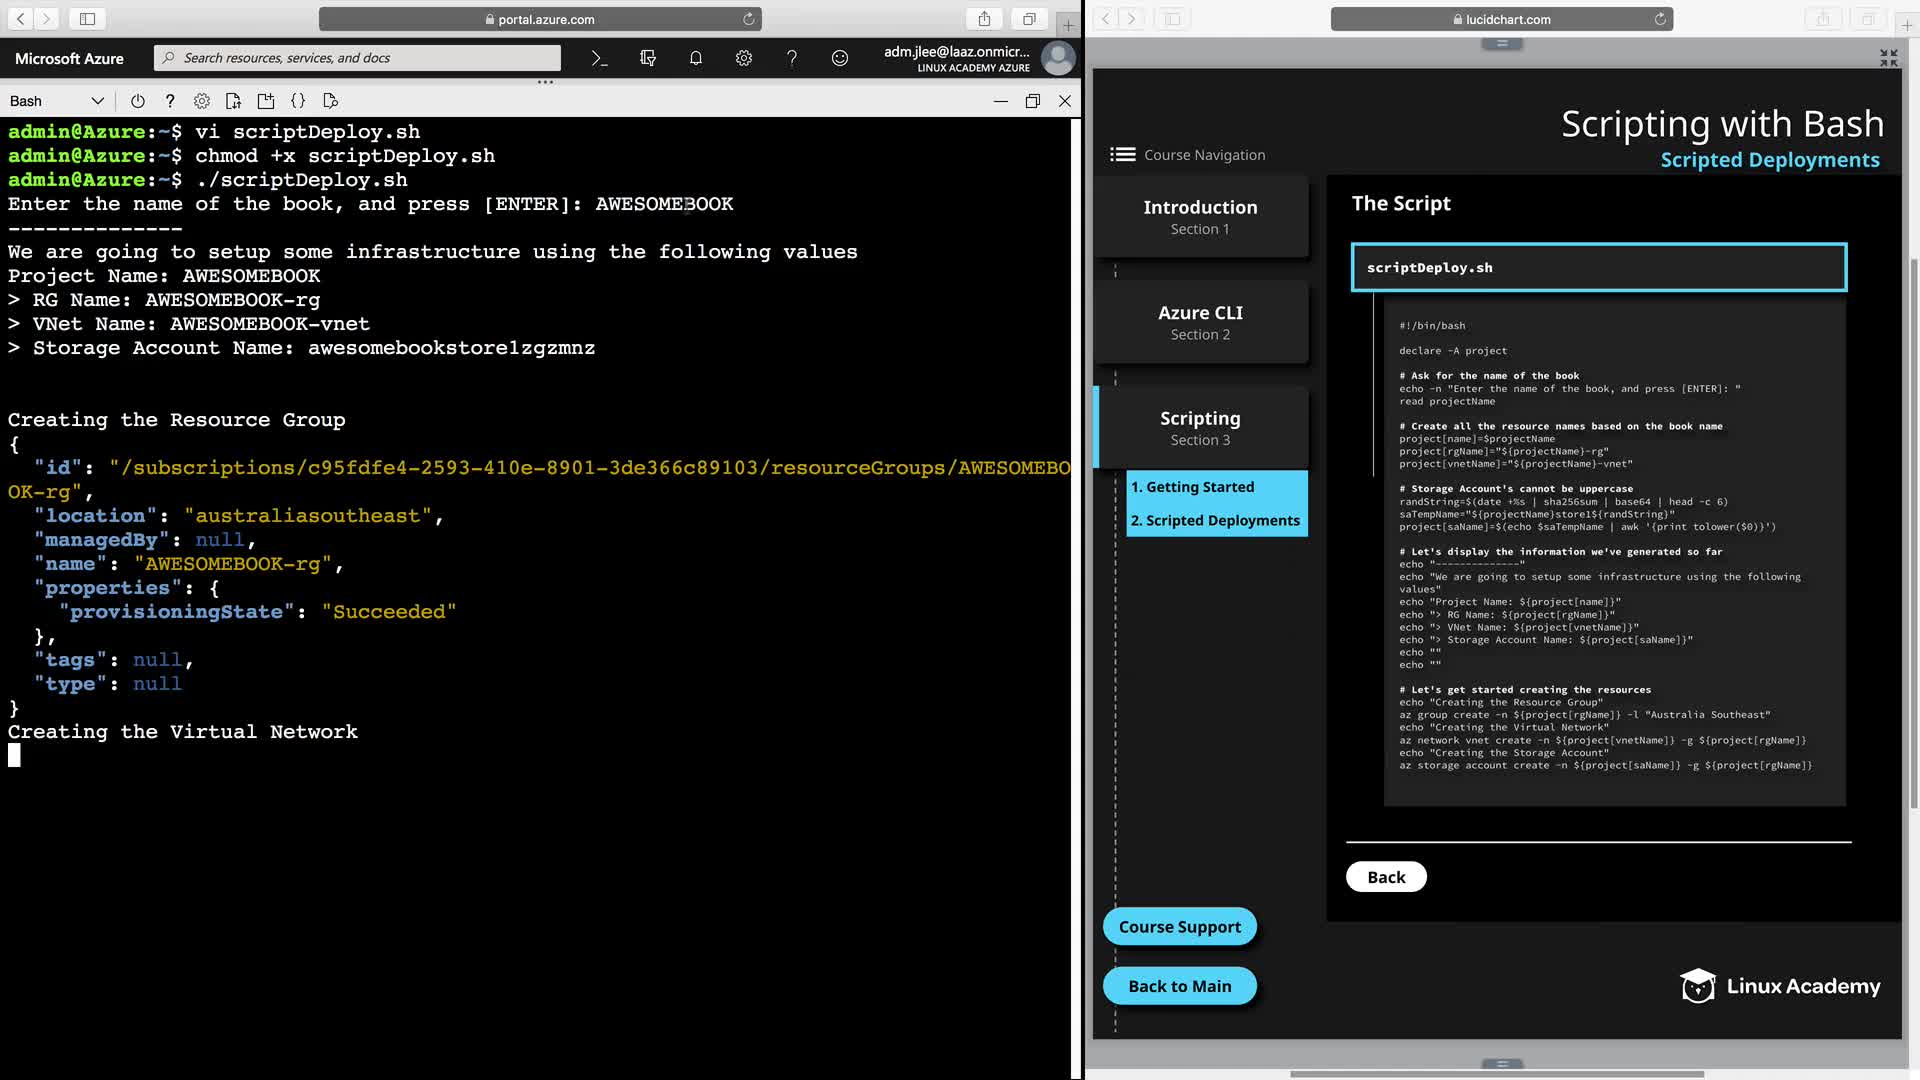Click the upload/download files icon in the Cloud Shell toolbar

233,101
